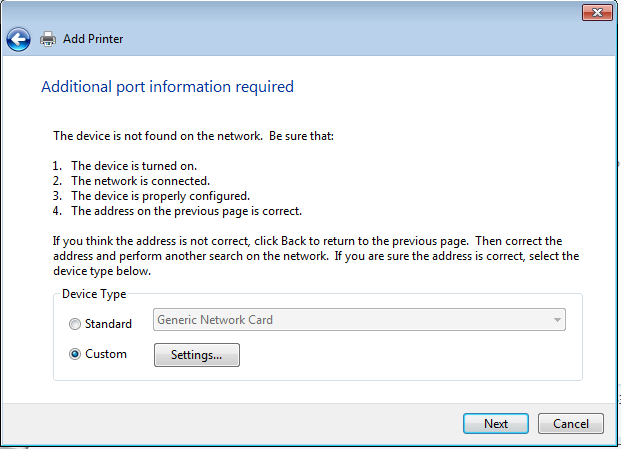Open the Generic Network Card combo box

coord(350,320)
